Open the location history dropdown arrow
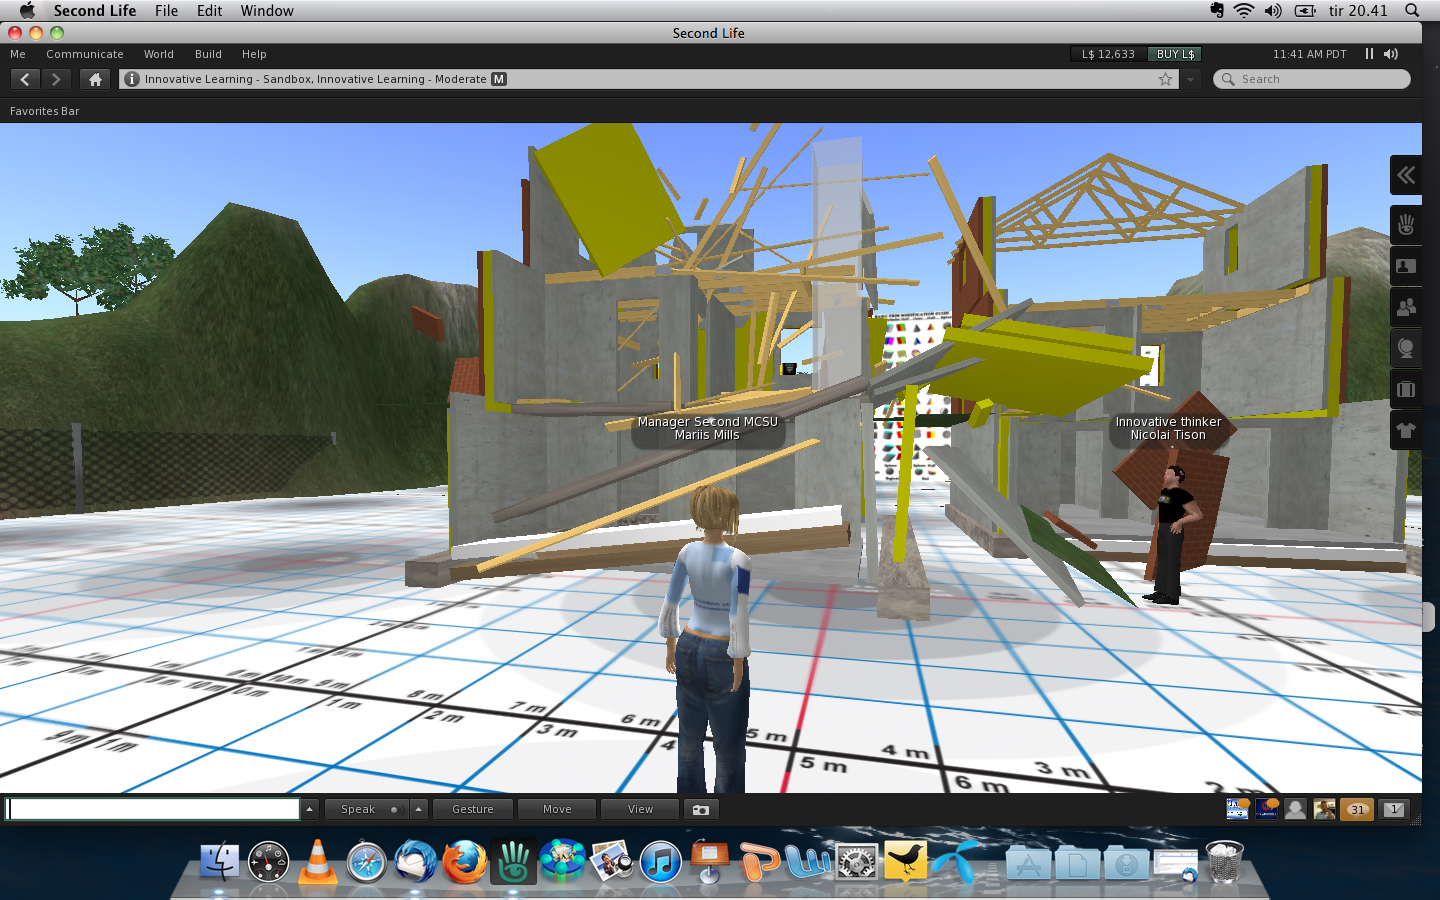The height and width of the screenshot is (900, 1440). click(x=1190, y=79)
